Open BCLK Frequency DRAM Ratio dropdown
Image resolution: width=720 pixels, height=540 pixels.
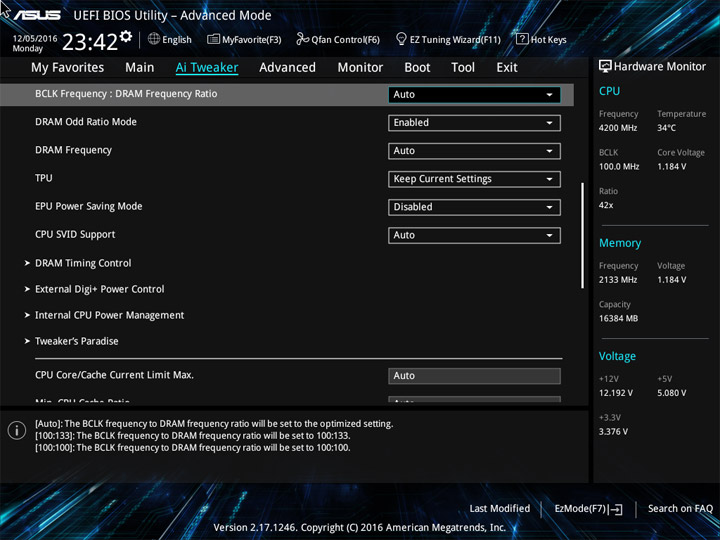(x=474, y=95)
